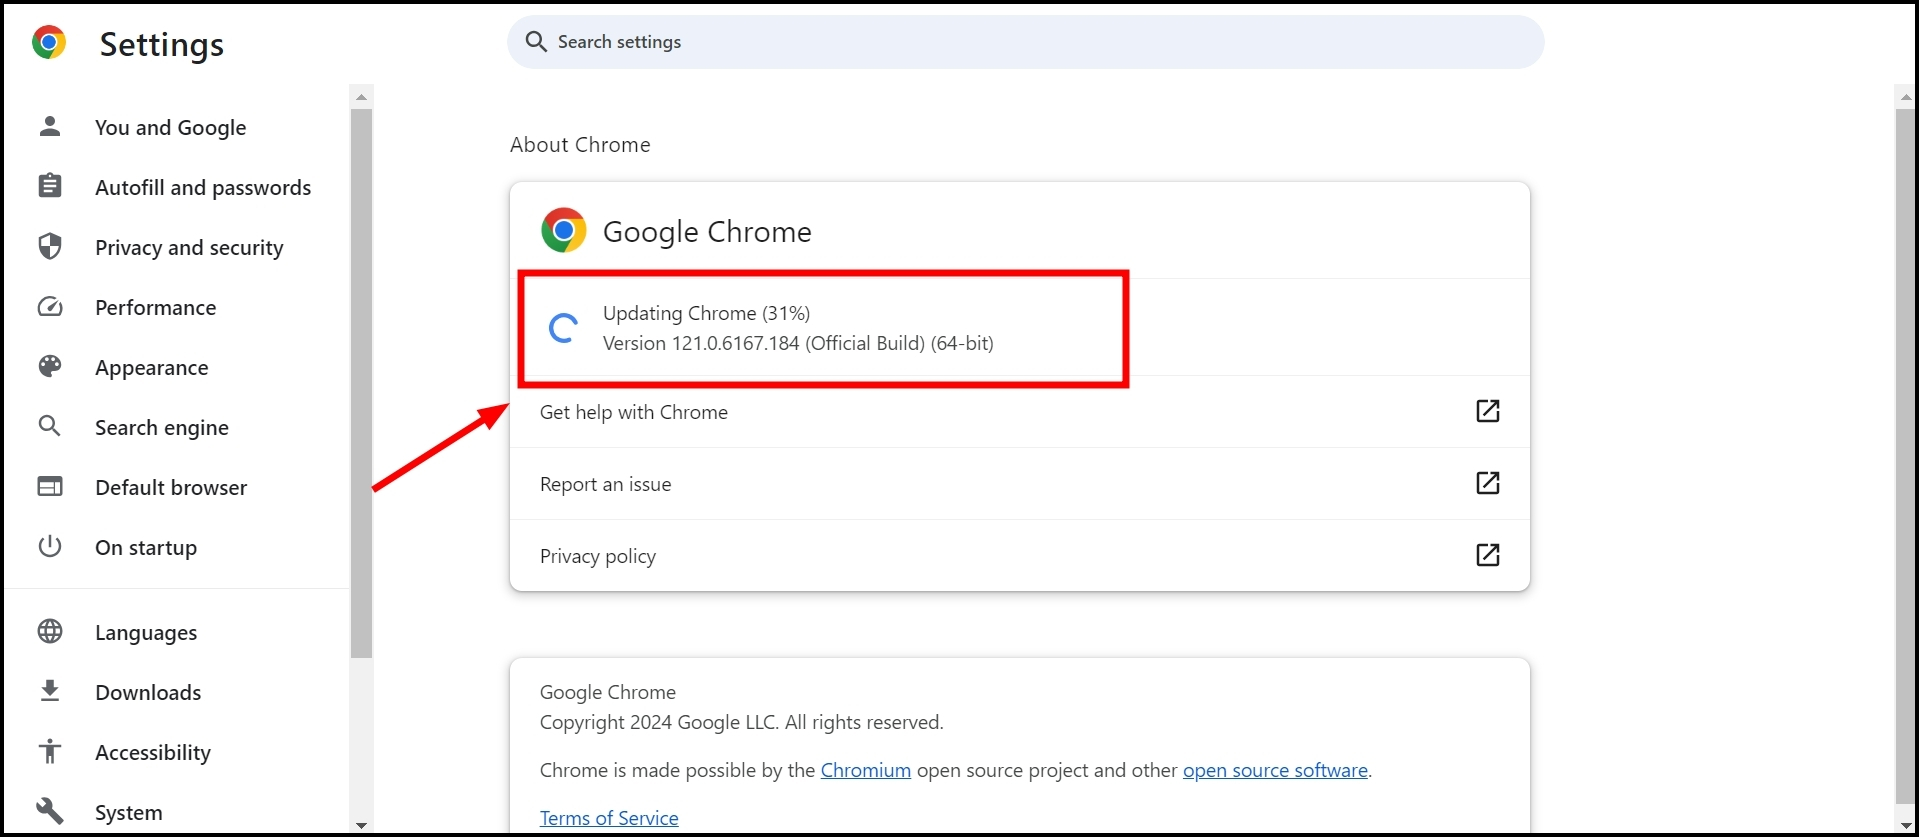The width and height of the screenshot is (1919, 837).
Task: Open the Chromium project link
Action: click(x=865, y=770)
